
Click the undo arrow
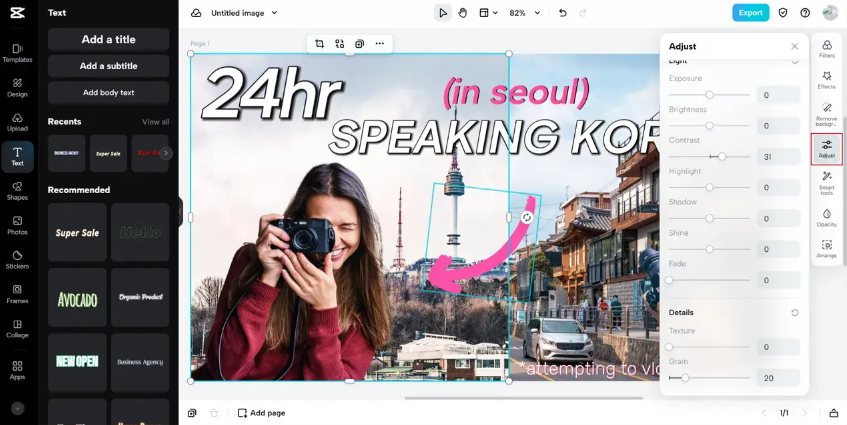point(563,13)
